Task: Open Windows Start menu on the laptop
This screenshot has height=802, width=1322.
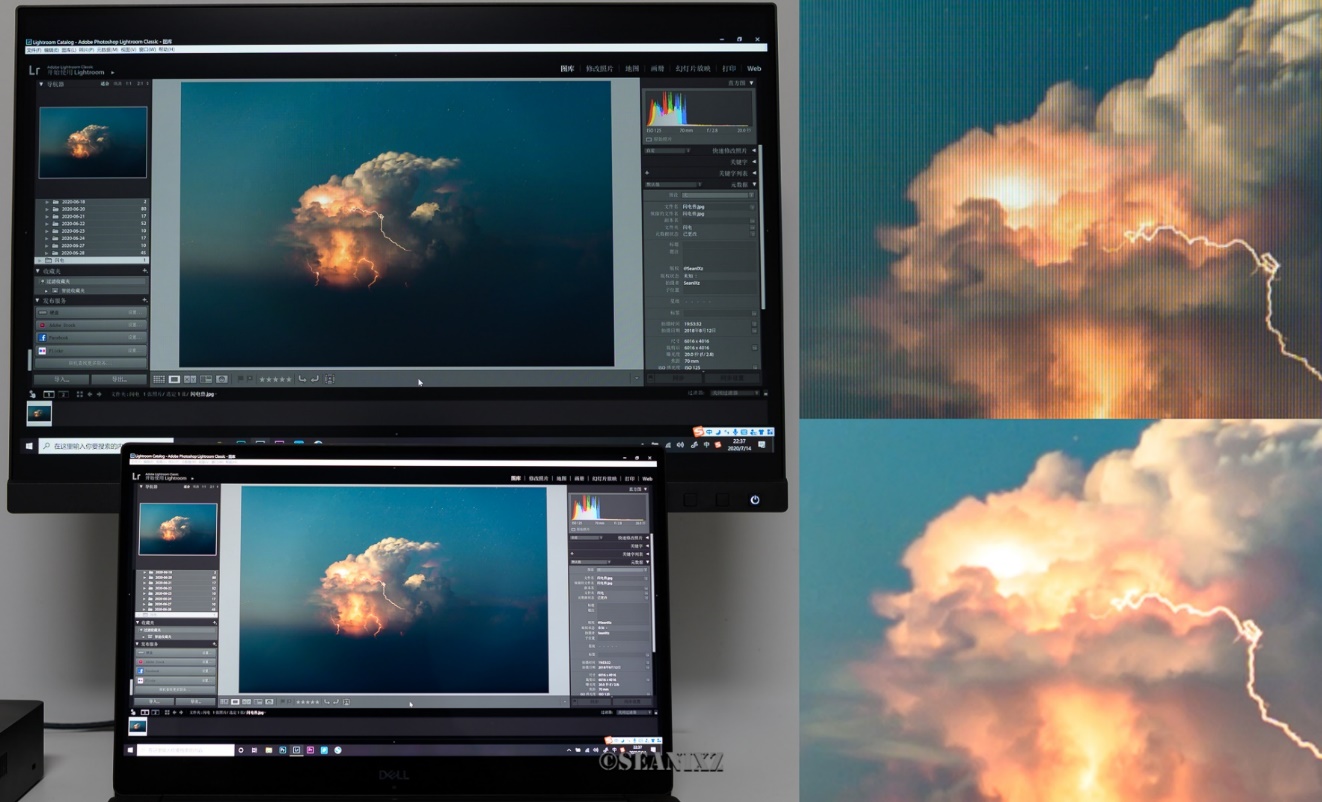Action: click(130, 749)
